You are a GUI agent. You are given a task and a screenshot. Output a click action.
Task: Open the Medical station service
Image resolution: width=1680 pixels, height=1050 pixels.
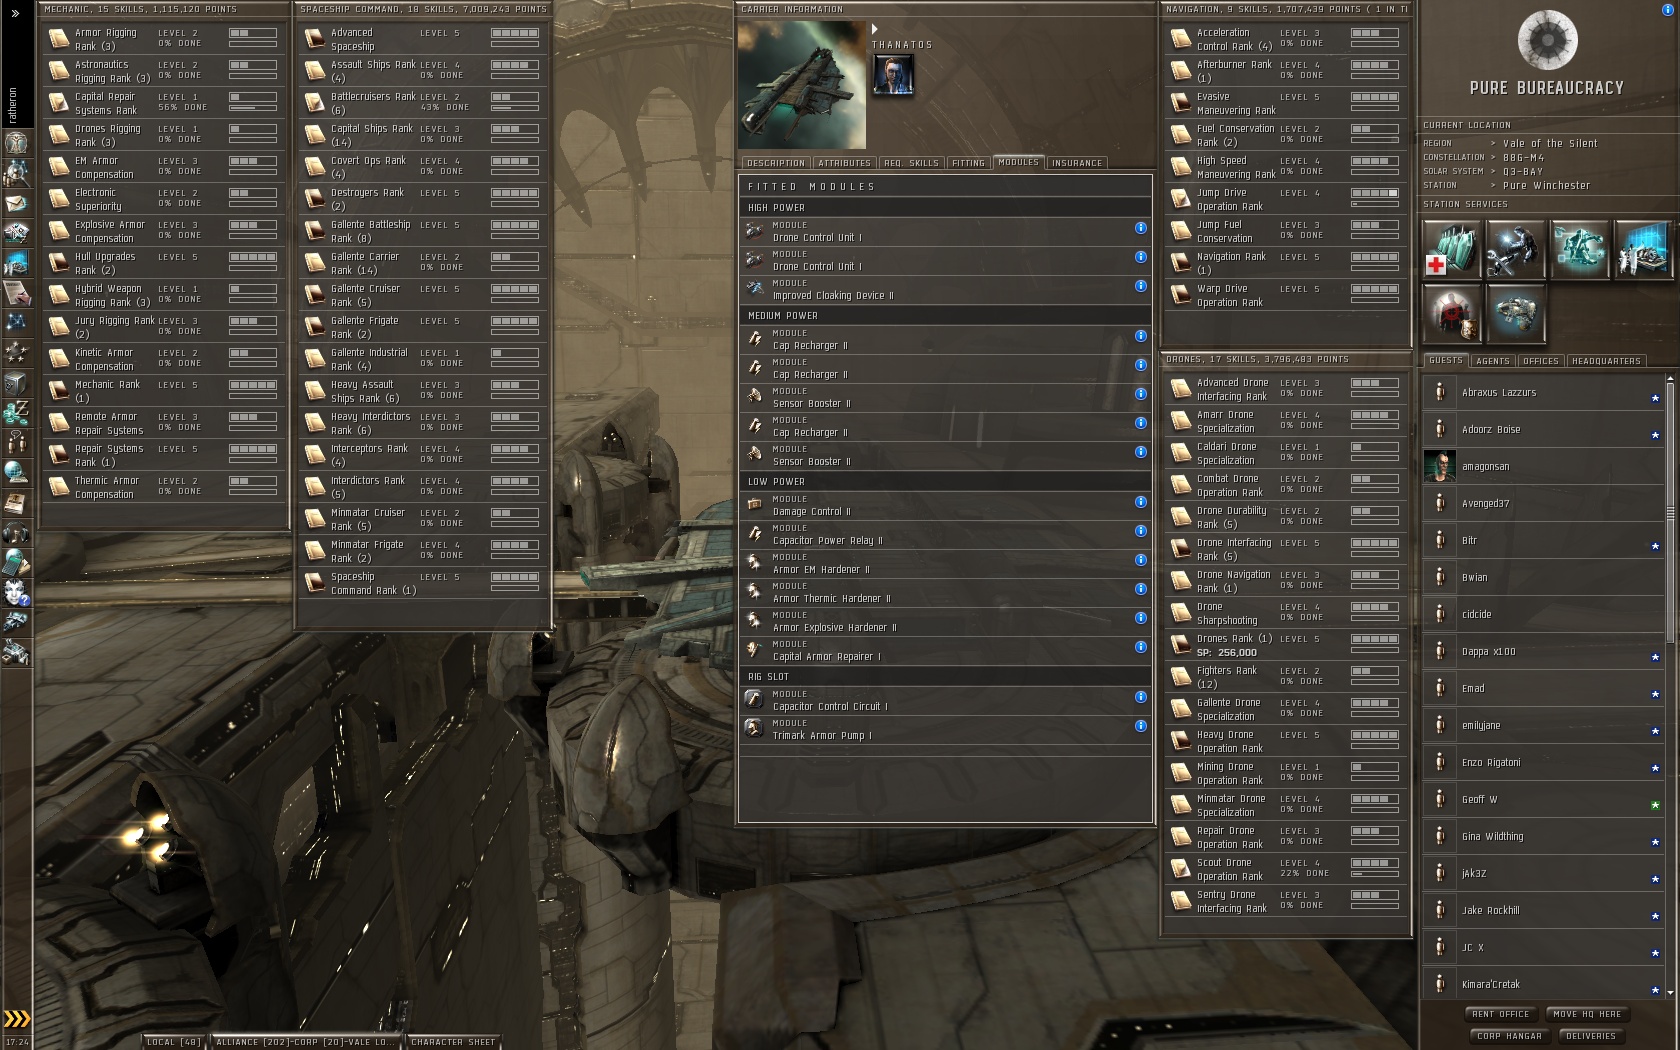coord(1452,249)
